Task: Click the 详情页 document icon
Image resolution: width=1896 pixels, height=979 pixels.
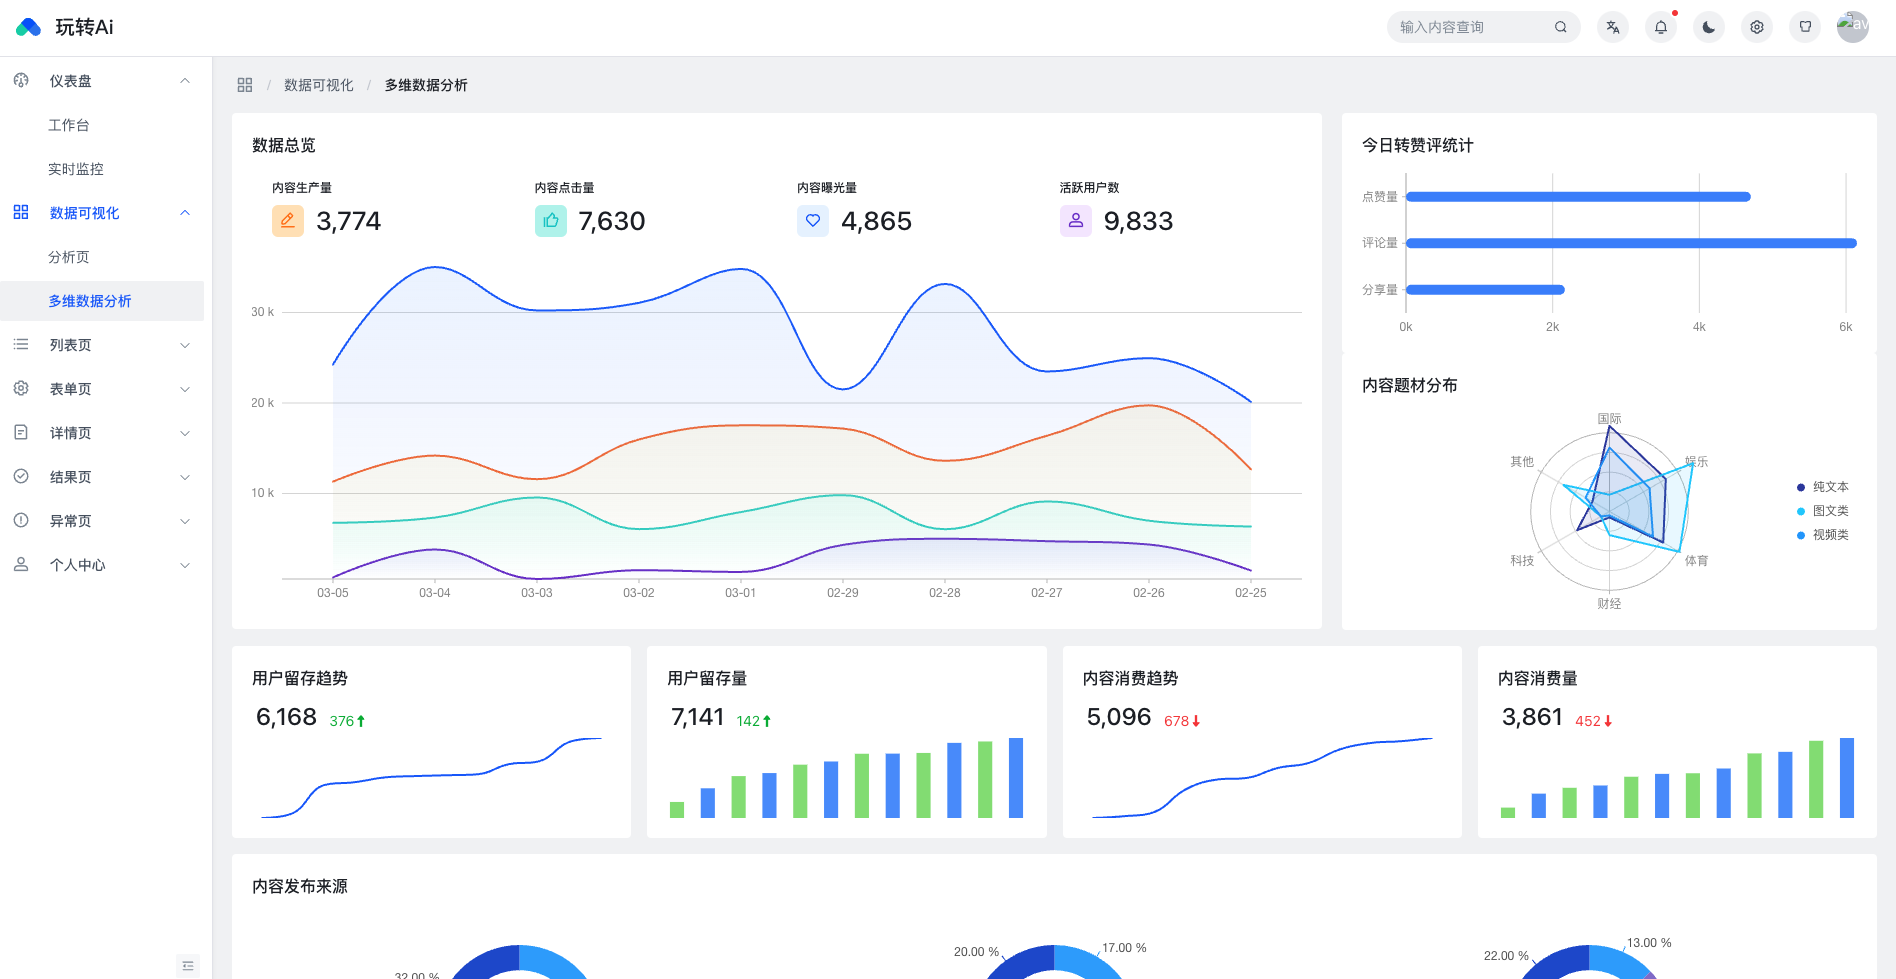Action: click(x=21, y=432)
